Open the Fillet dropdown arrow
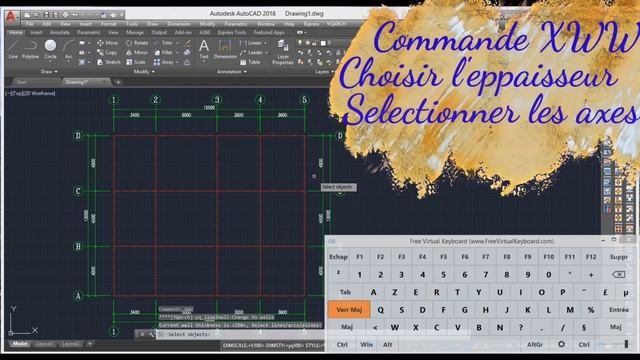Viewport: 640px width, 360px height. (x=177, y=53)
